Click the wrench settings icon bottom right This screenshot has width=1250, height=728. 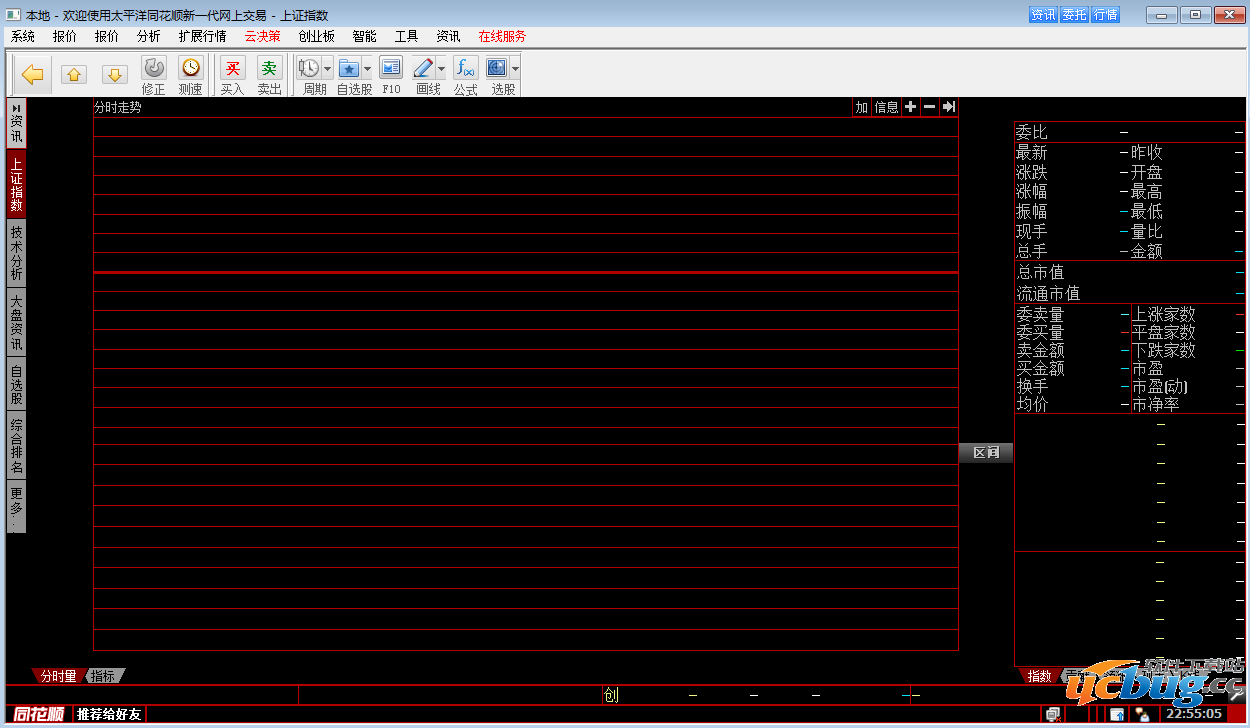(1236, 694)
